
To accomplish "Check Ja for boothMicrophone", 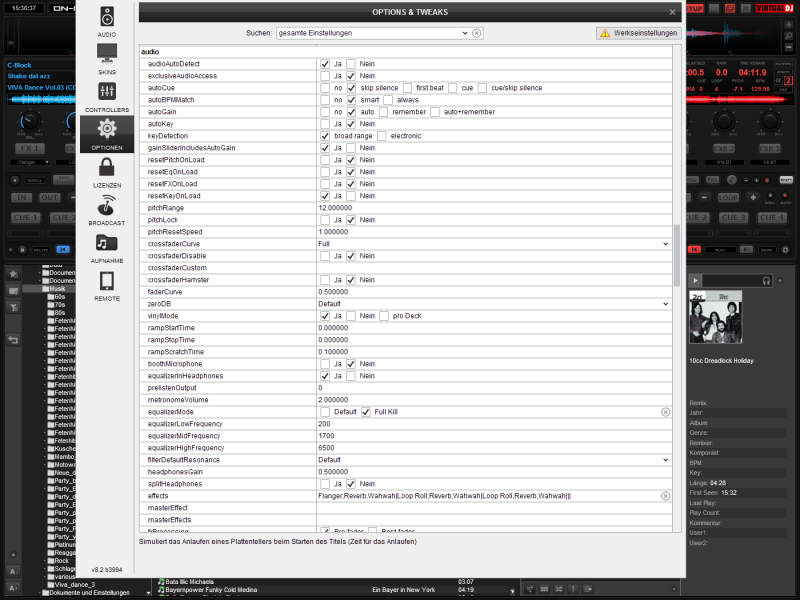I will point(325,364).
